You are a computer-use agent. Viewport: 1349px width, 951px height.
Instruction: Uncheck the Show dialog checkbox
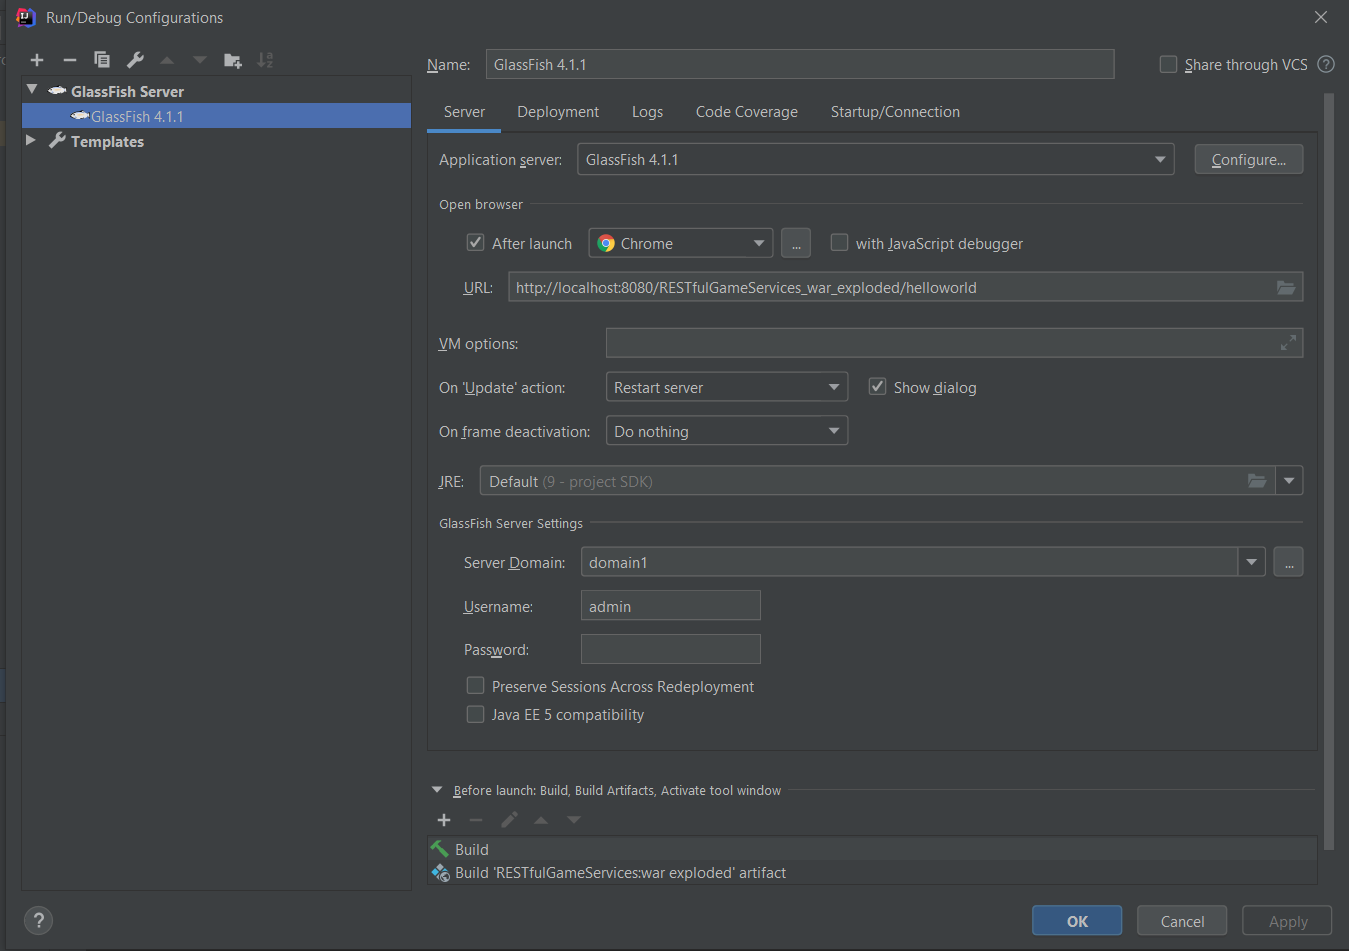click(x=878, y=386)
